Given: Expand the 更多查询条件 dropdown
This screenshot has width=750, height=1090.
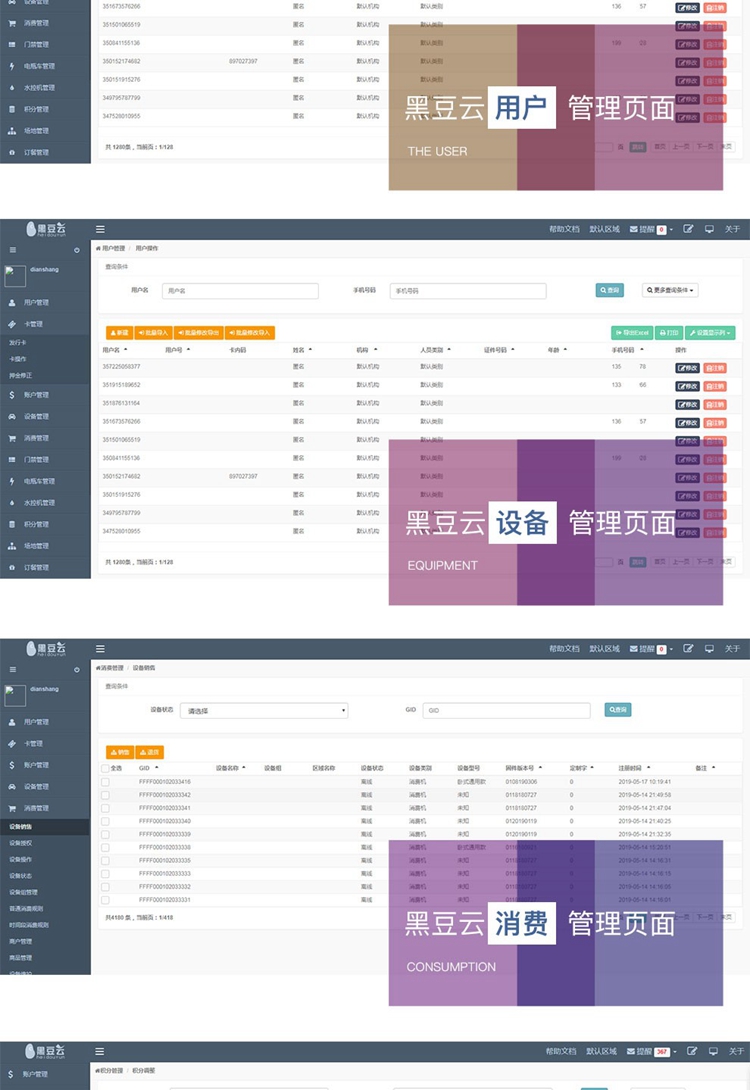Looking at the screenshot, I should pos(669,290).
